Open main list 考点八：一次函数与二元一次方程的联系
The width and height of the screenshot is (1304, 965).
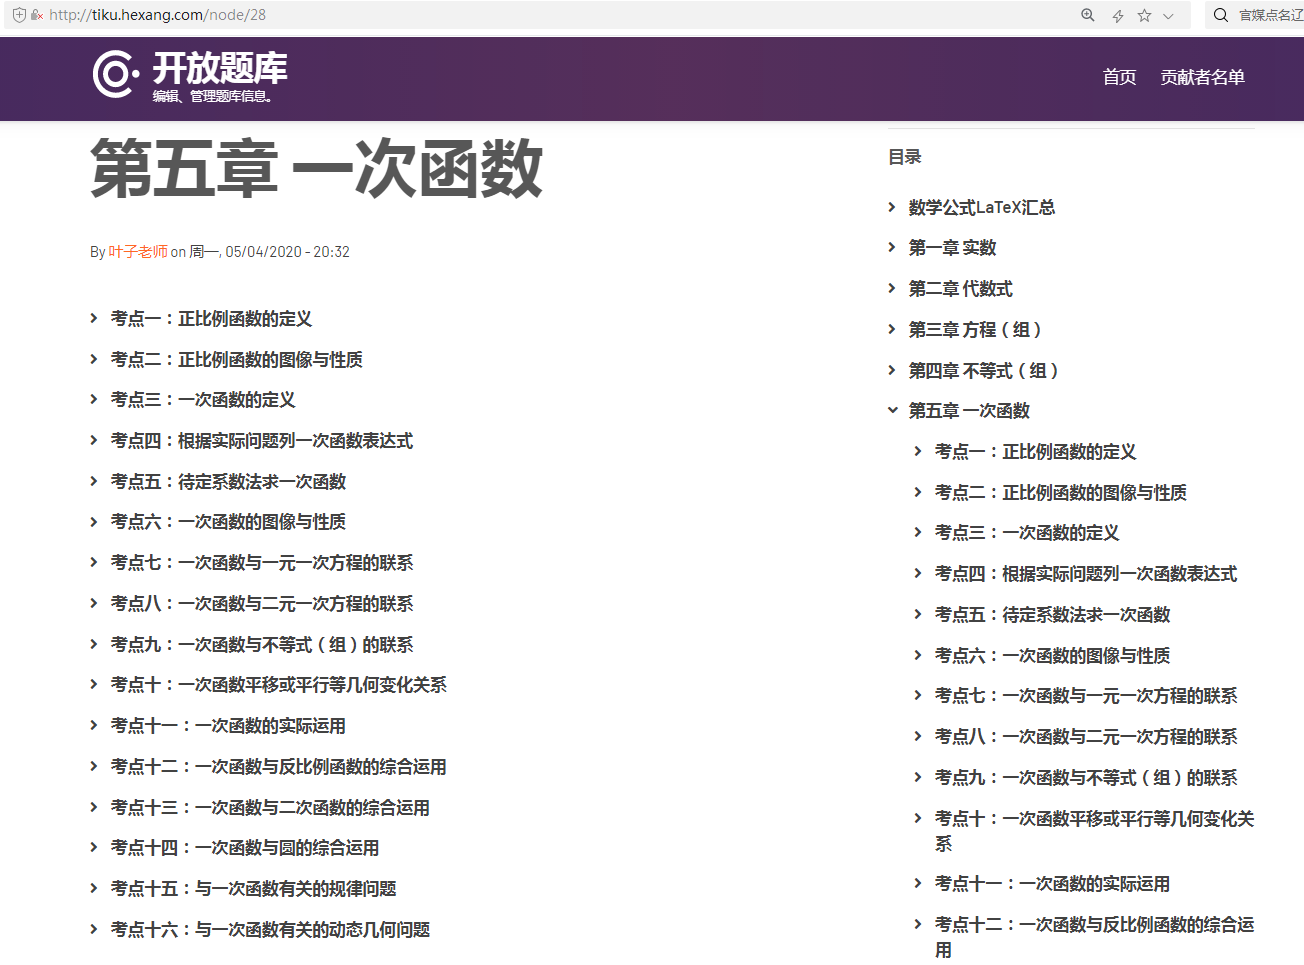[262, 603]
